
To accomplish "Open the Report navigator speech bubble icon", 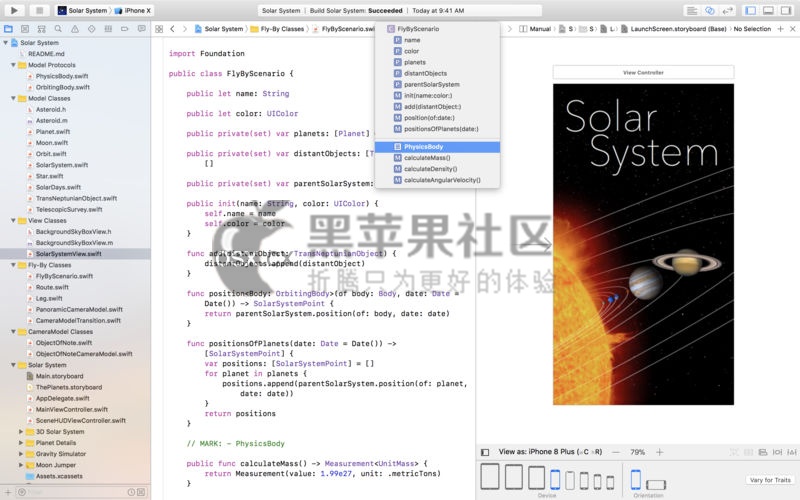I will pyautogui.click(x=141, y=29).
